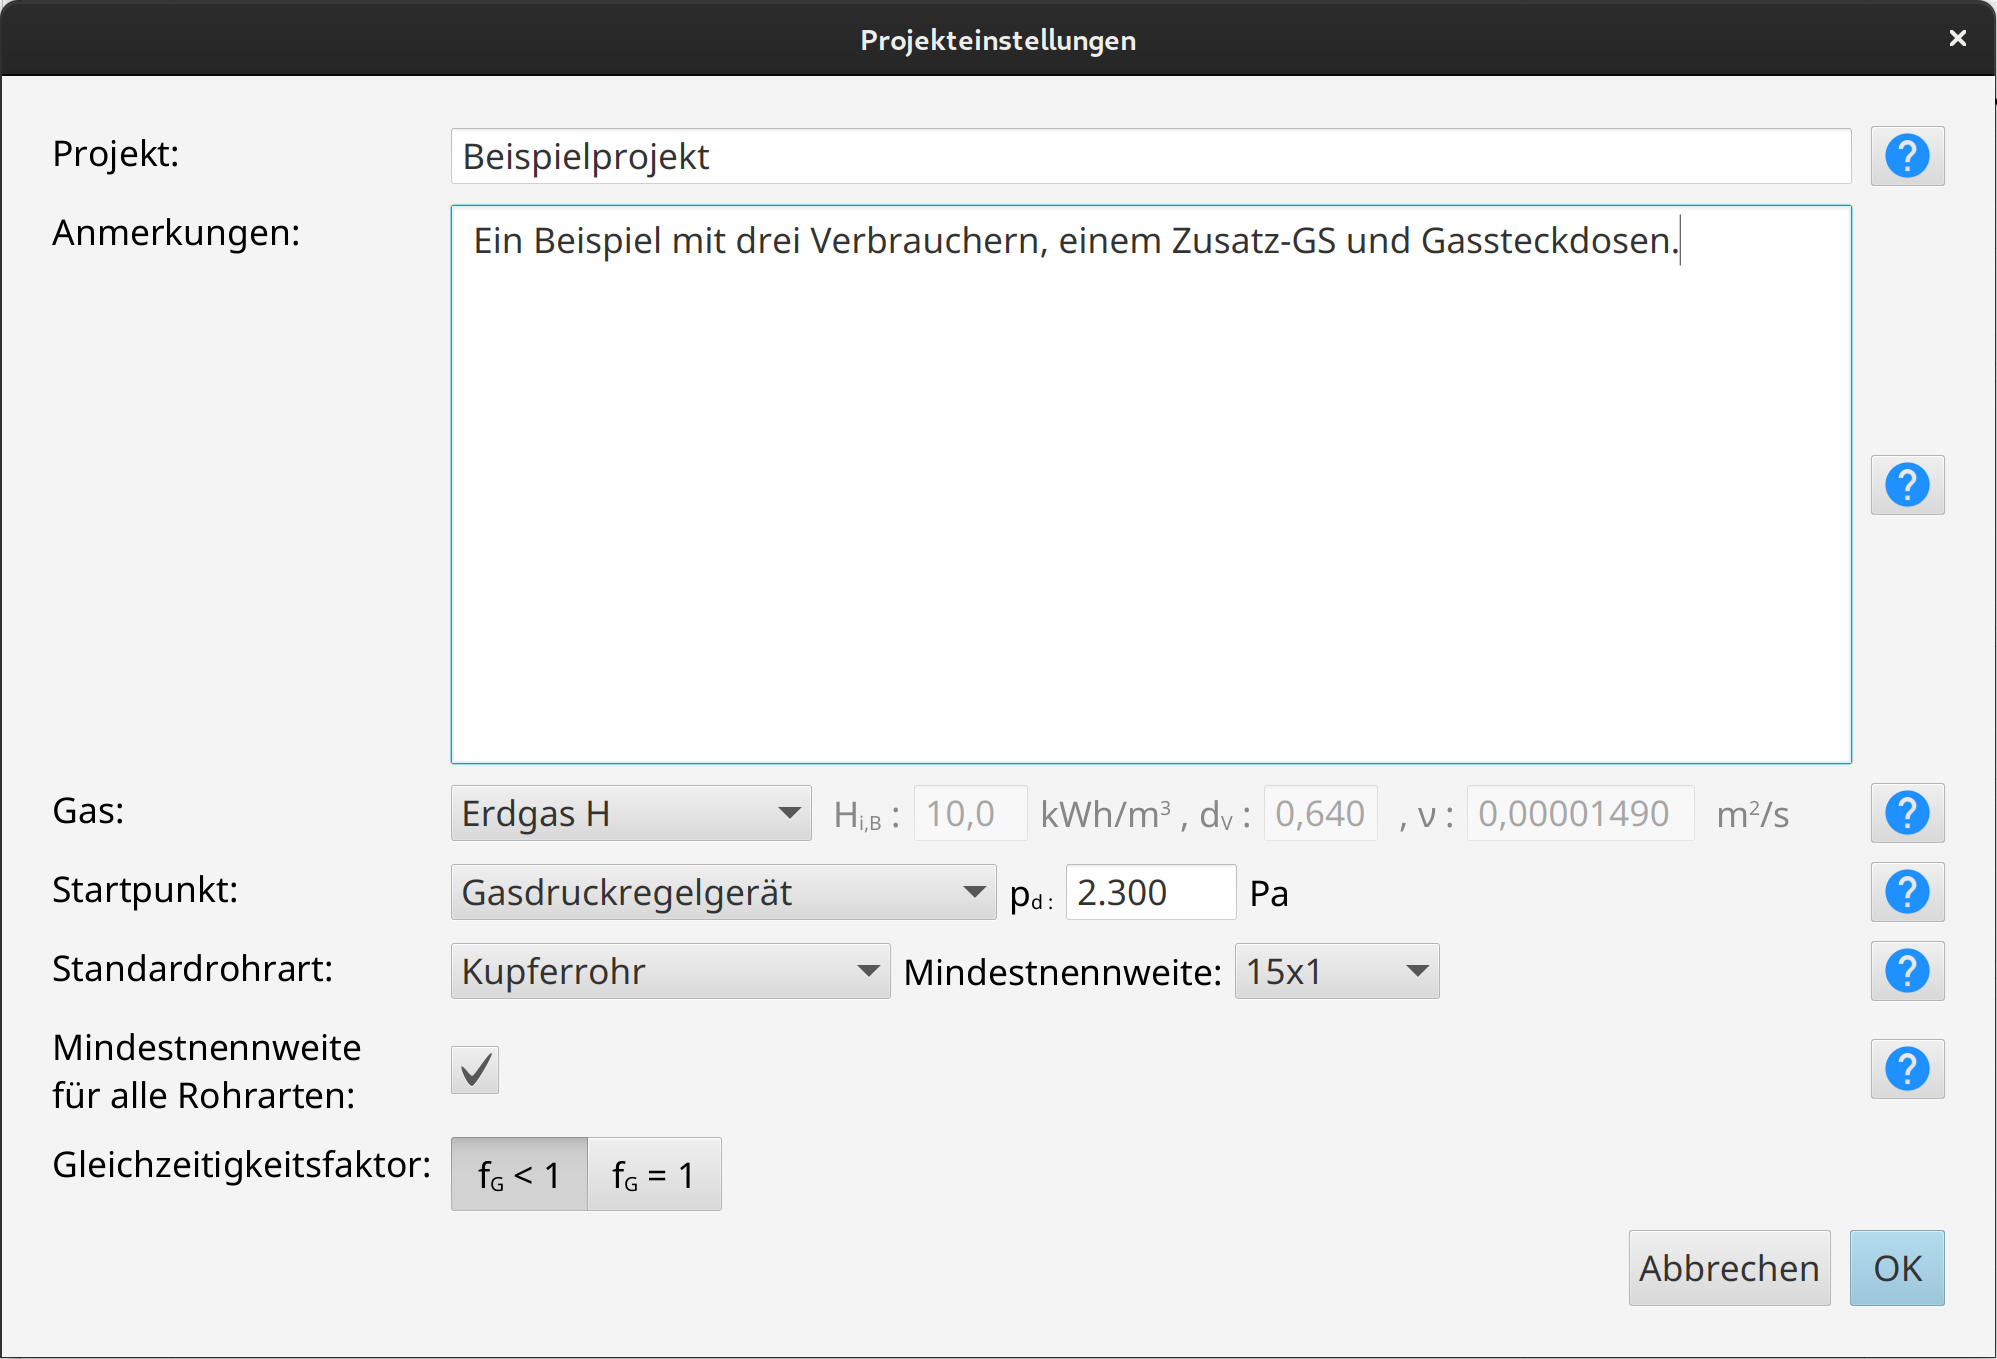The image size is (1997, 1359).
Task: Open the Erdgas H gas dropdown
Action: tap(630, 813)
